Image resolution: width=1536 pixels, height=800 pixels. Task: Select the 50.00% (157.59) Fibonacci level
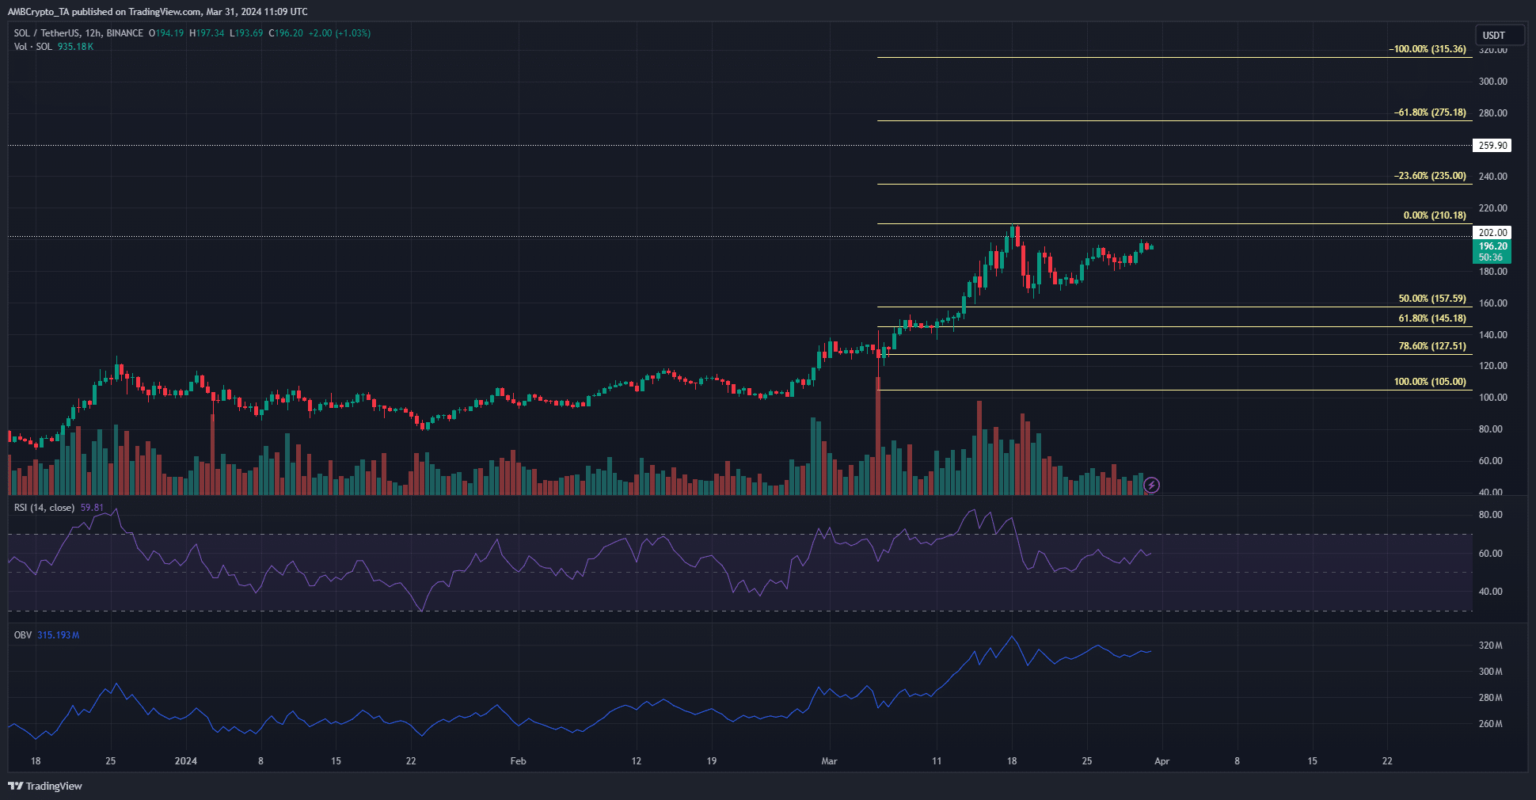[x=1431, y=298]
